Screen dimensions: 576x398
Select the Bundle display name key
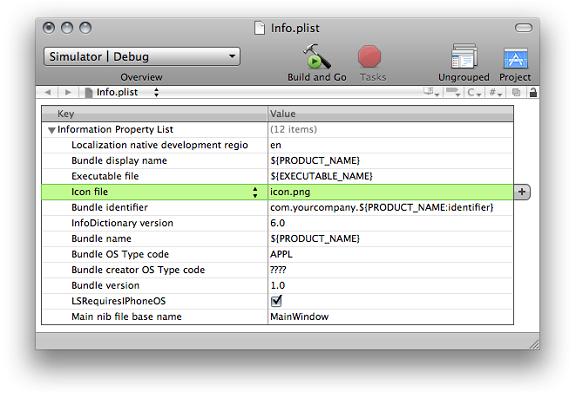click(x=119, y=161)
